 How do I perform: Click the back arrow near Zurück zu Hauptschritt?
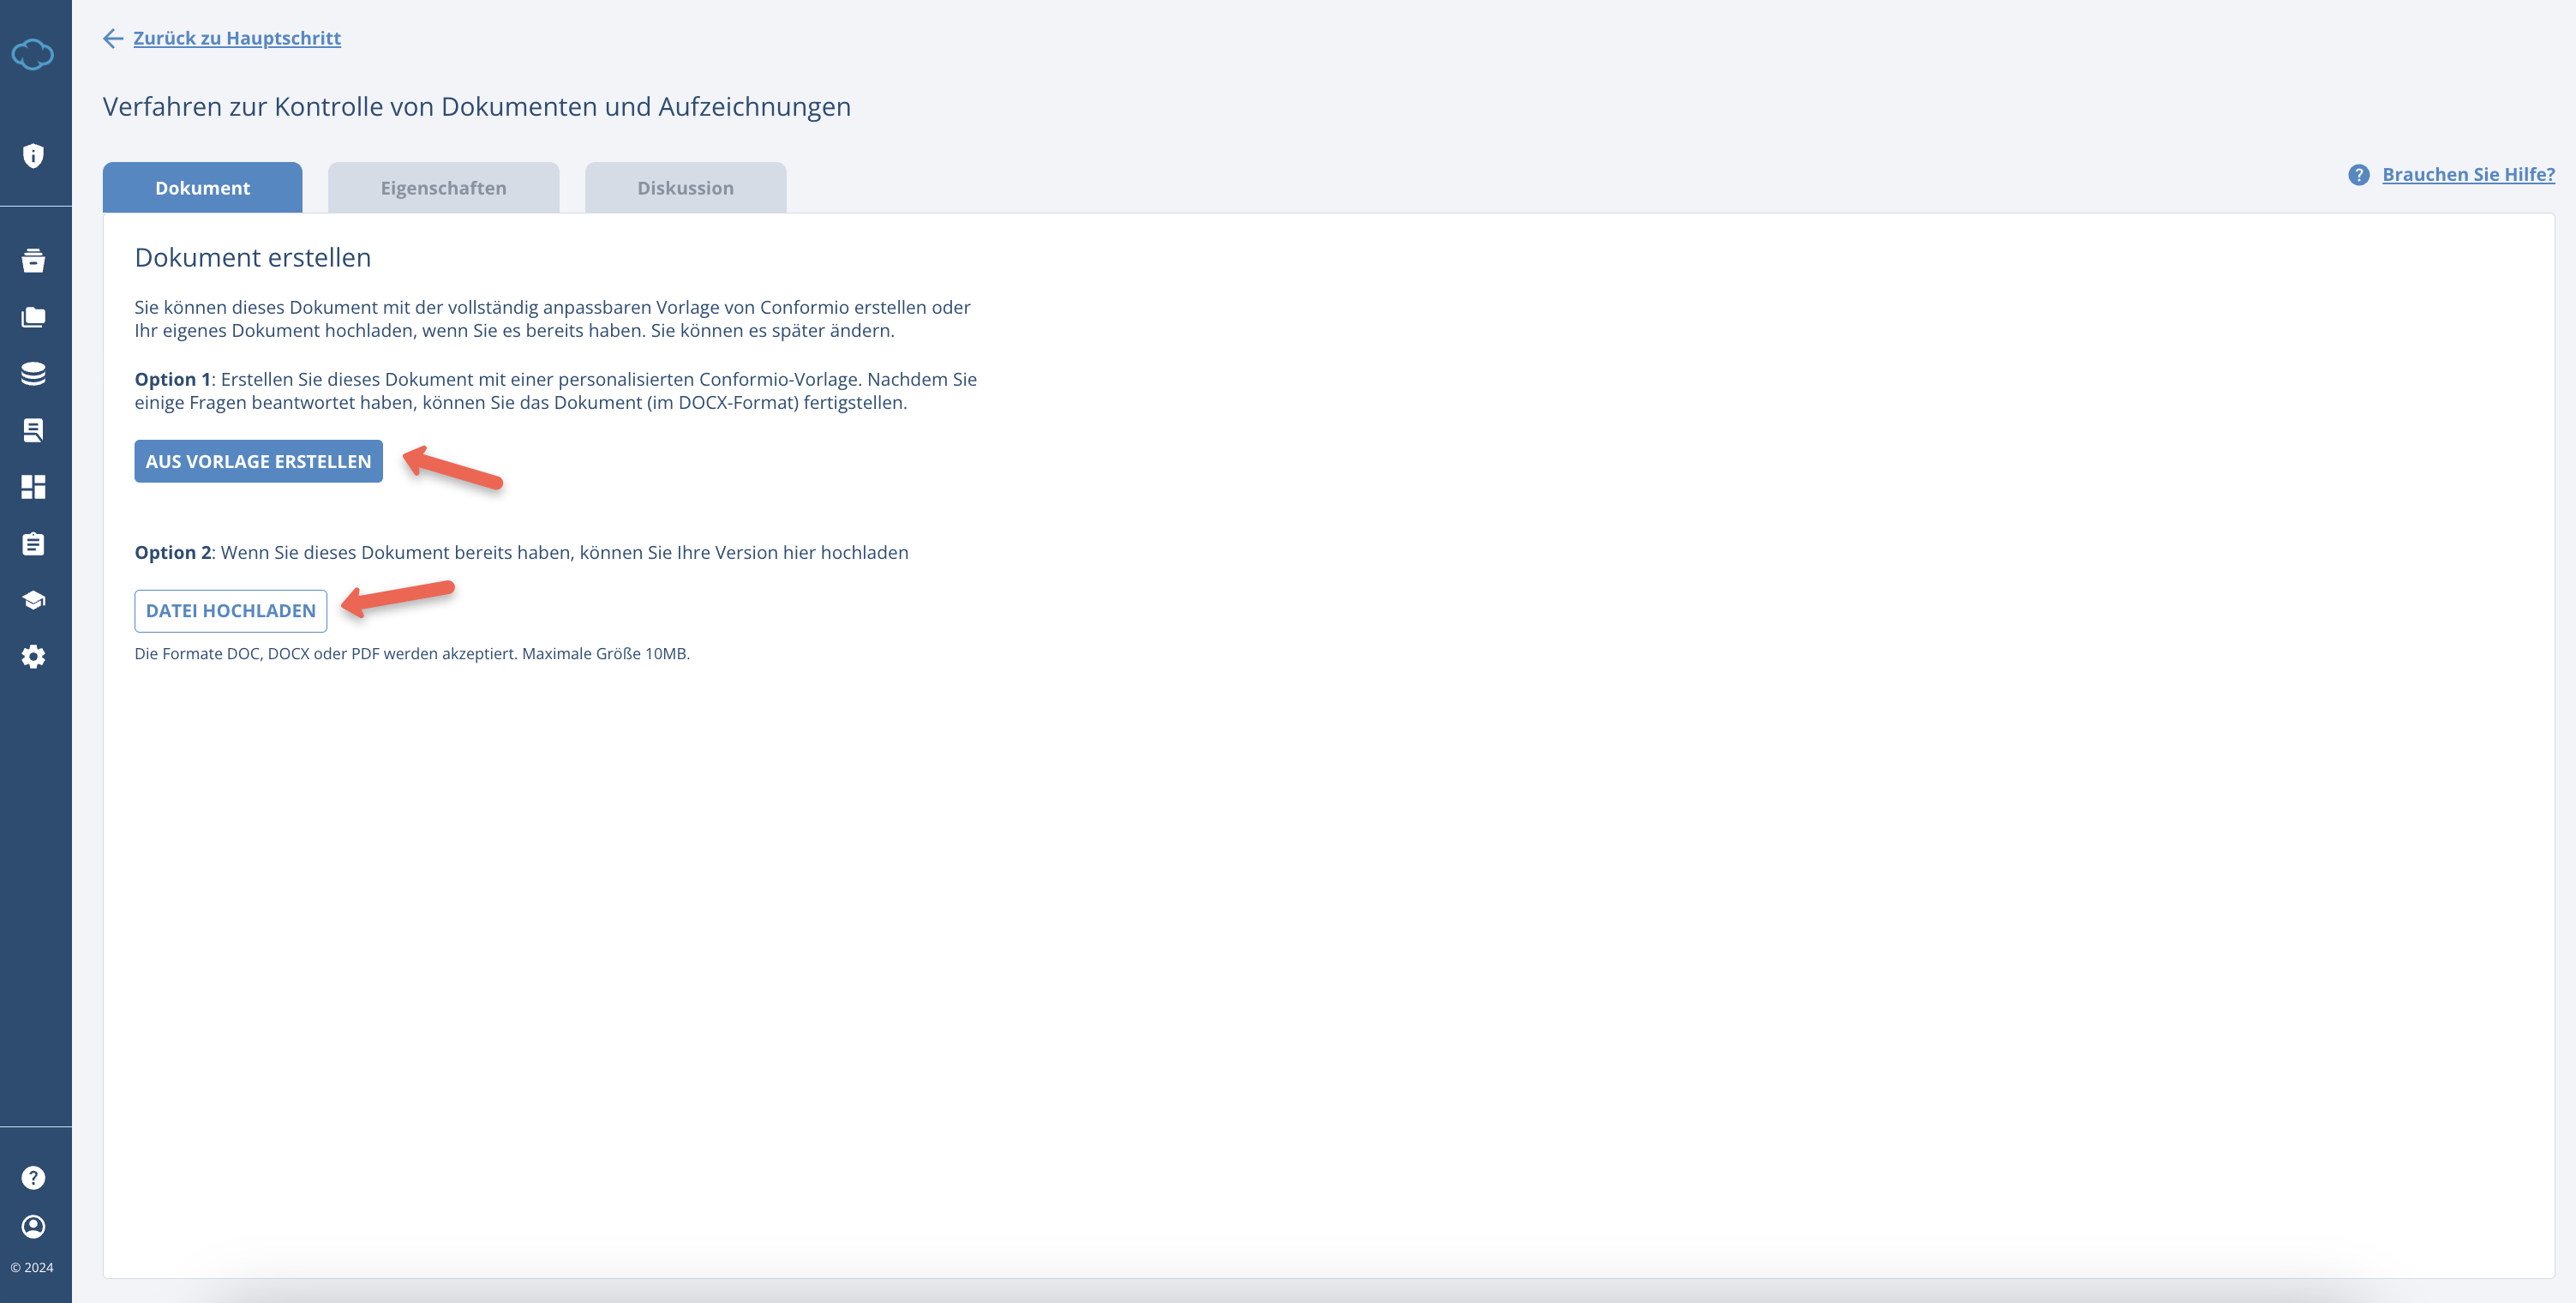[111, 39]
